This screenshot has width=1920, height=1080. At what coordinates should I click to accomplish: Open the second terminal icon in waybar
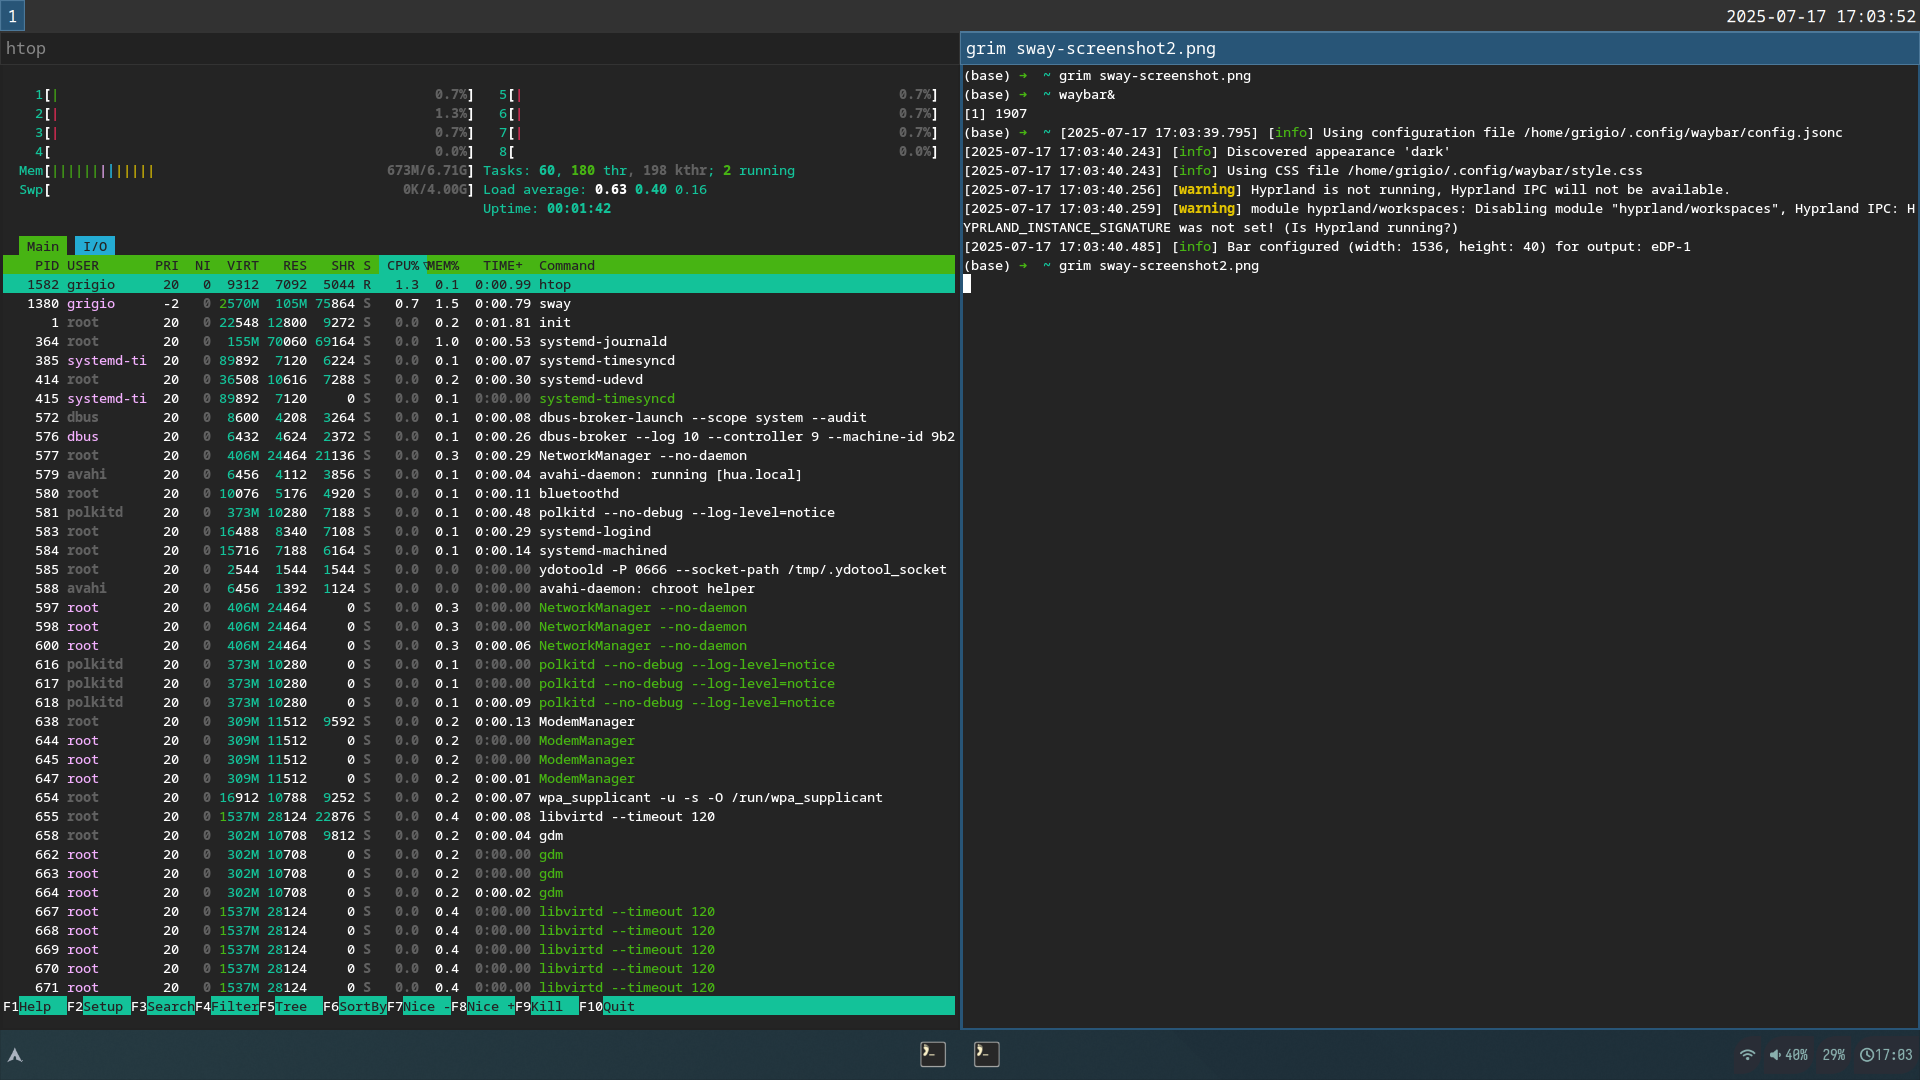click(x=986, y=1053)
